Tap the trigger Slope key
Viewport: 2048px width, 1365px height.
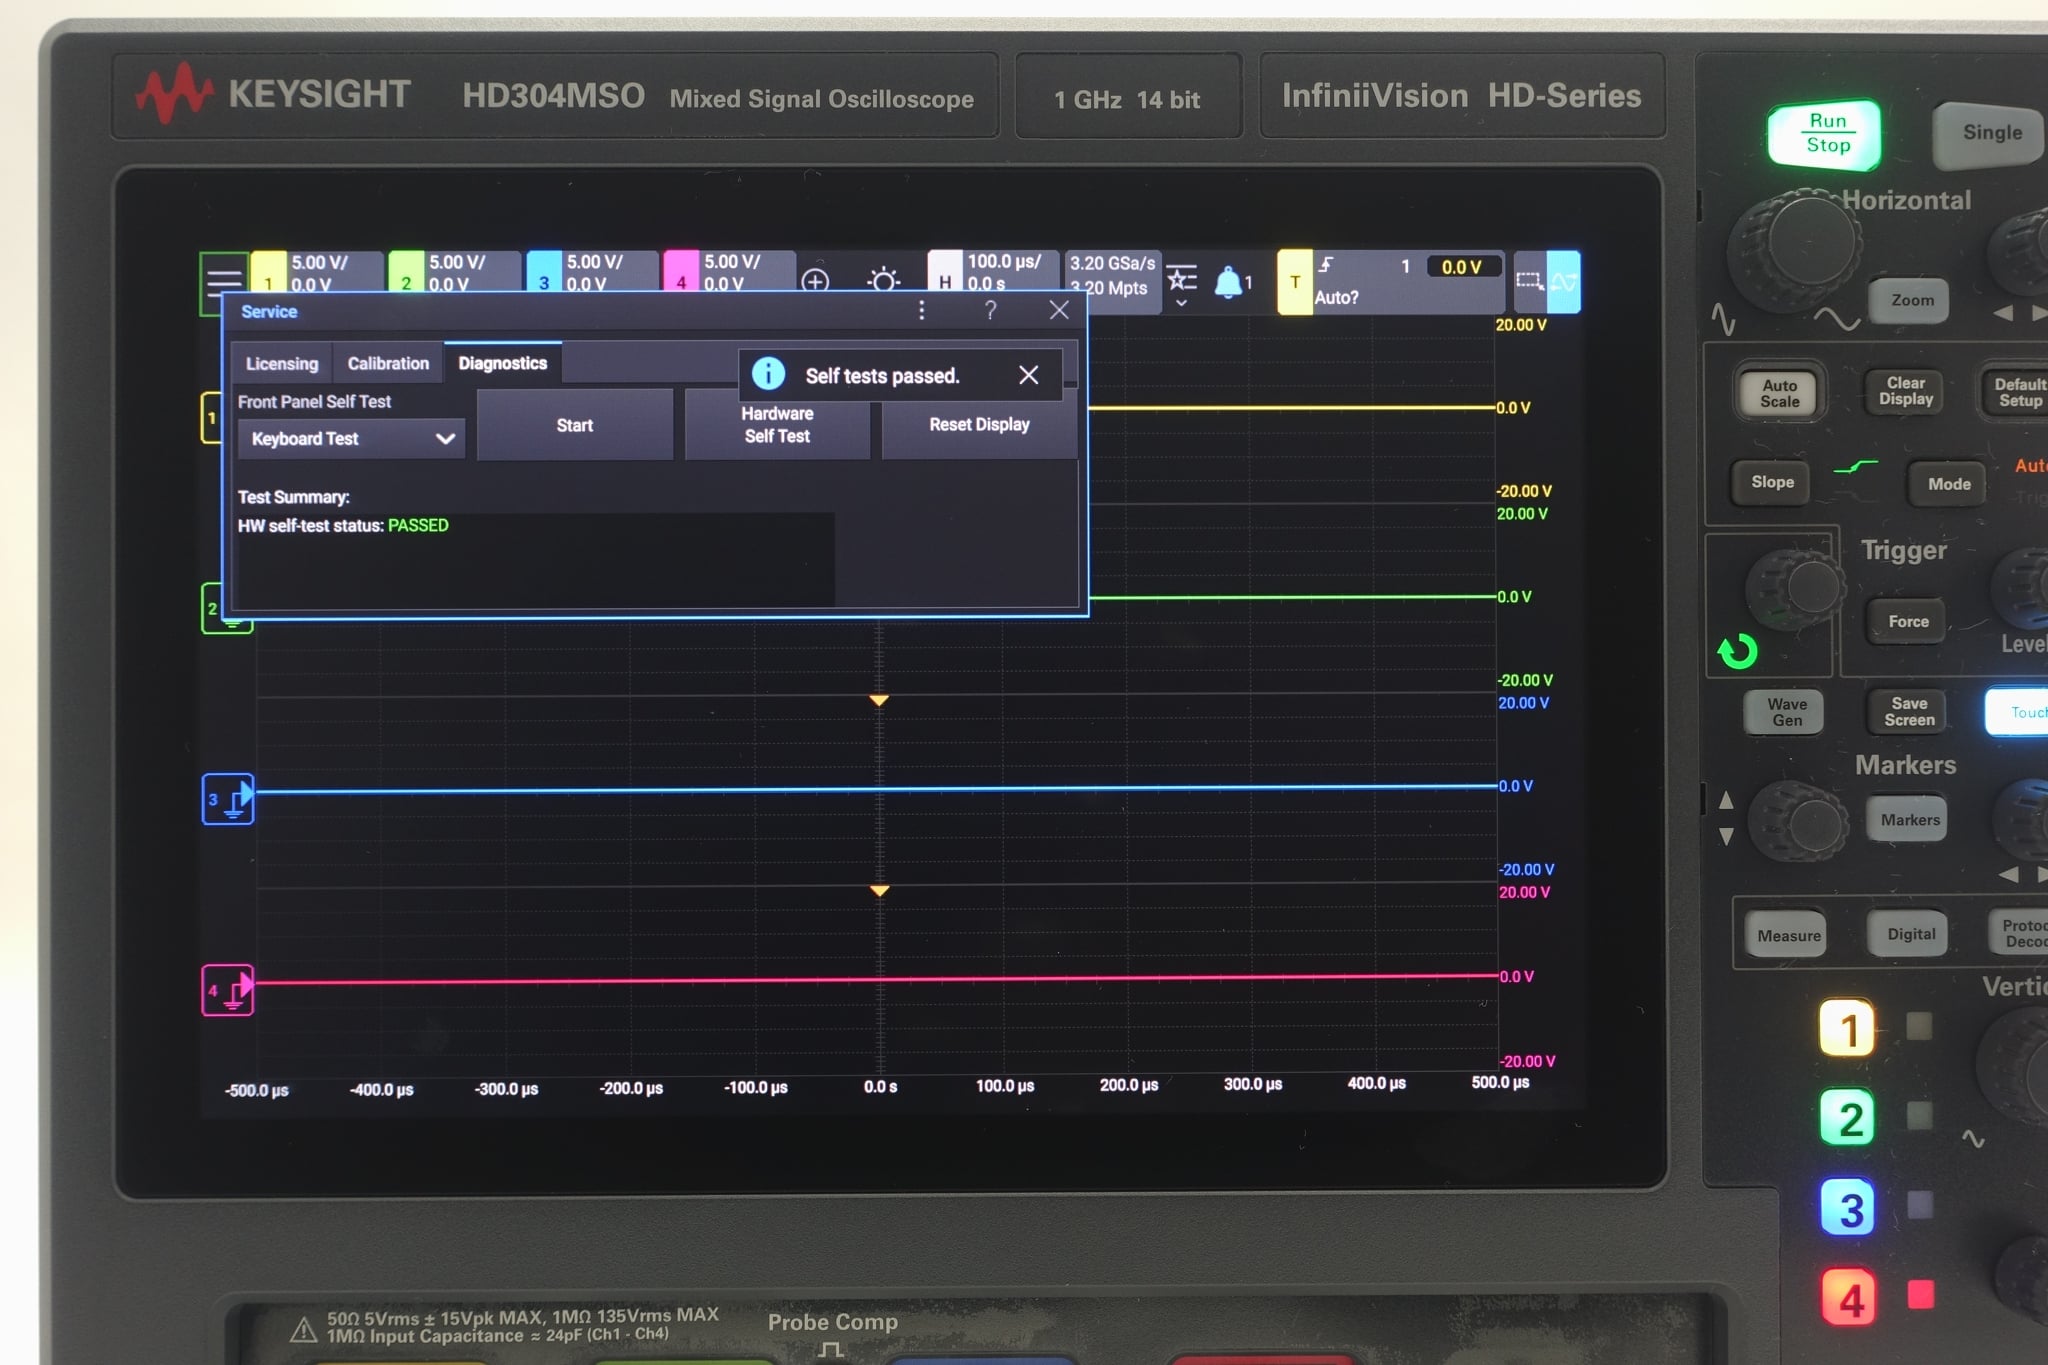pos(1772,482)
